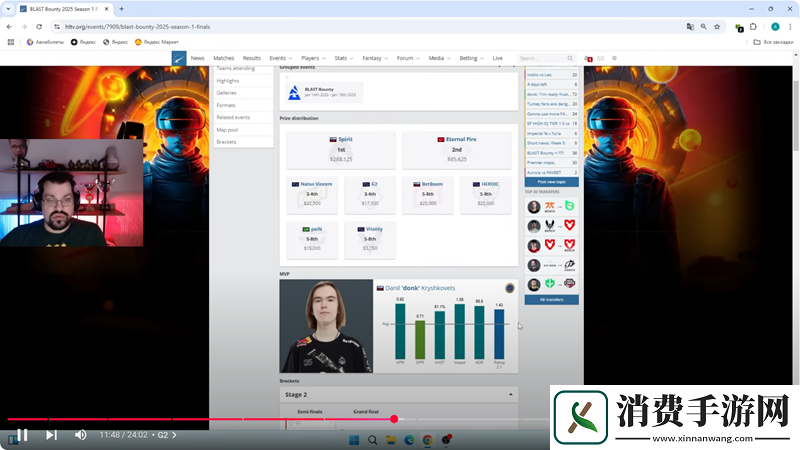Open the Matches menu item
The height and width of the screenshot is (450, 800).
coord(224,58)
